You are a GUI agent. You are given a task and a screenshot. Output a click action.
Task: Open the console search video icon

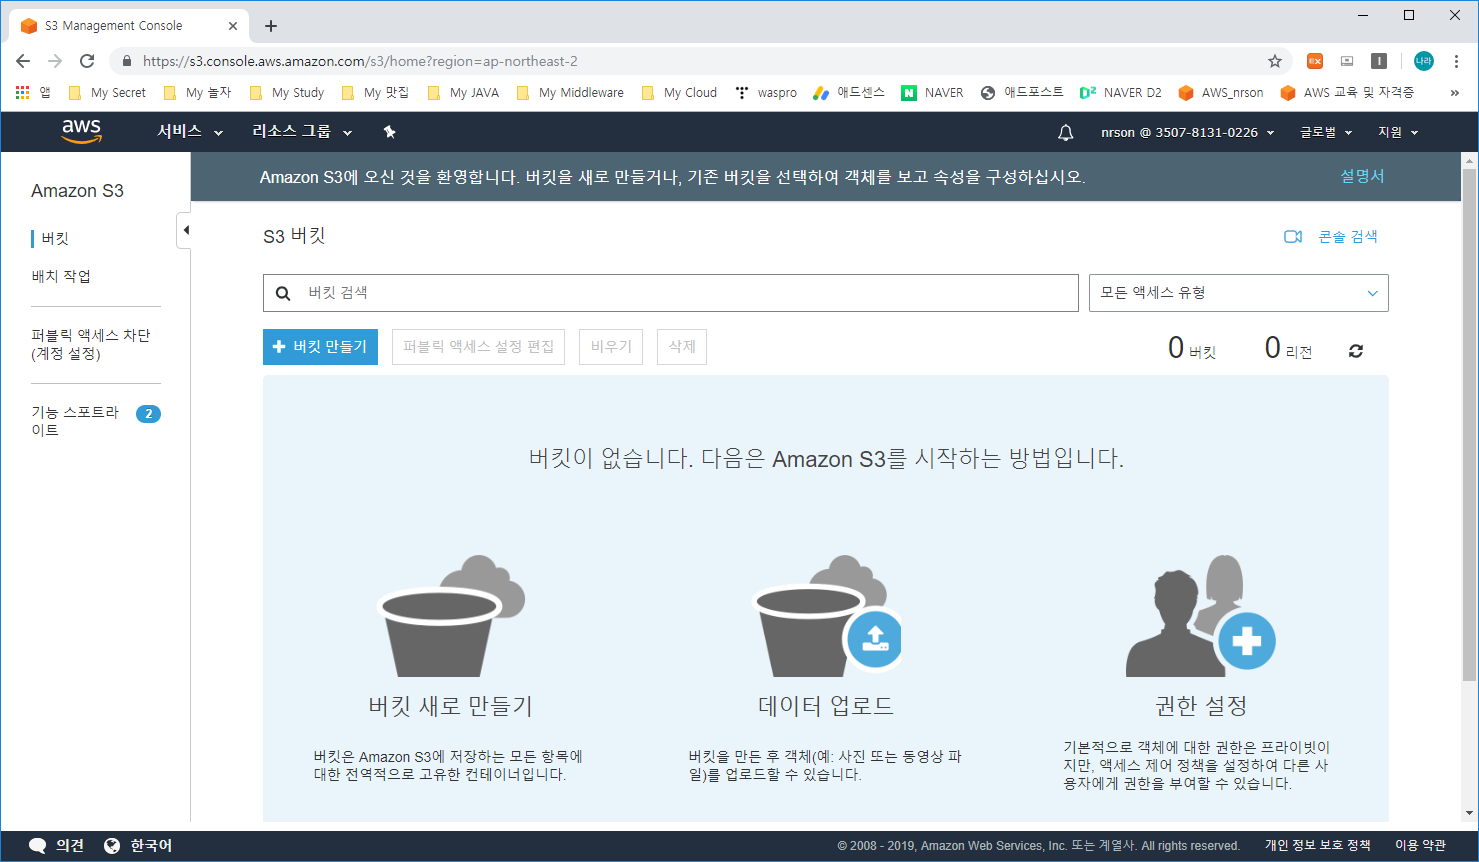[1293, 237]
